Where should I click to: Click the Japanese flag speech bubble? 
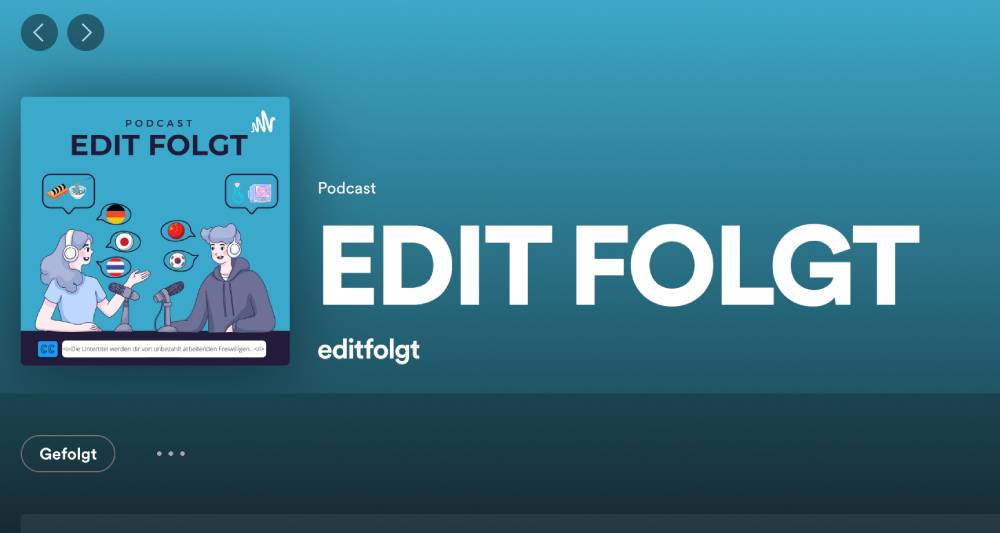123,242
